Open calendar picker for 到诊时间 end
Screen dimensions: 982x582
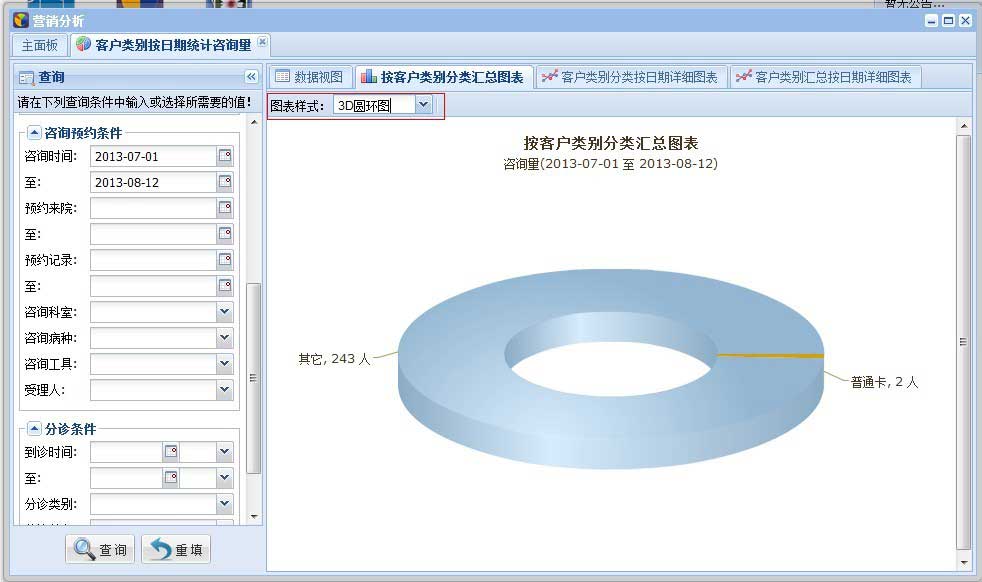170,478
